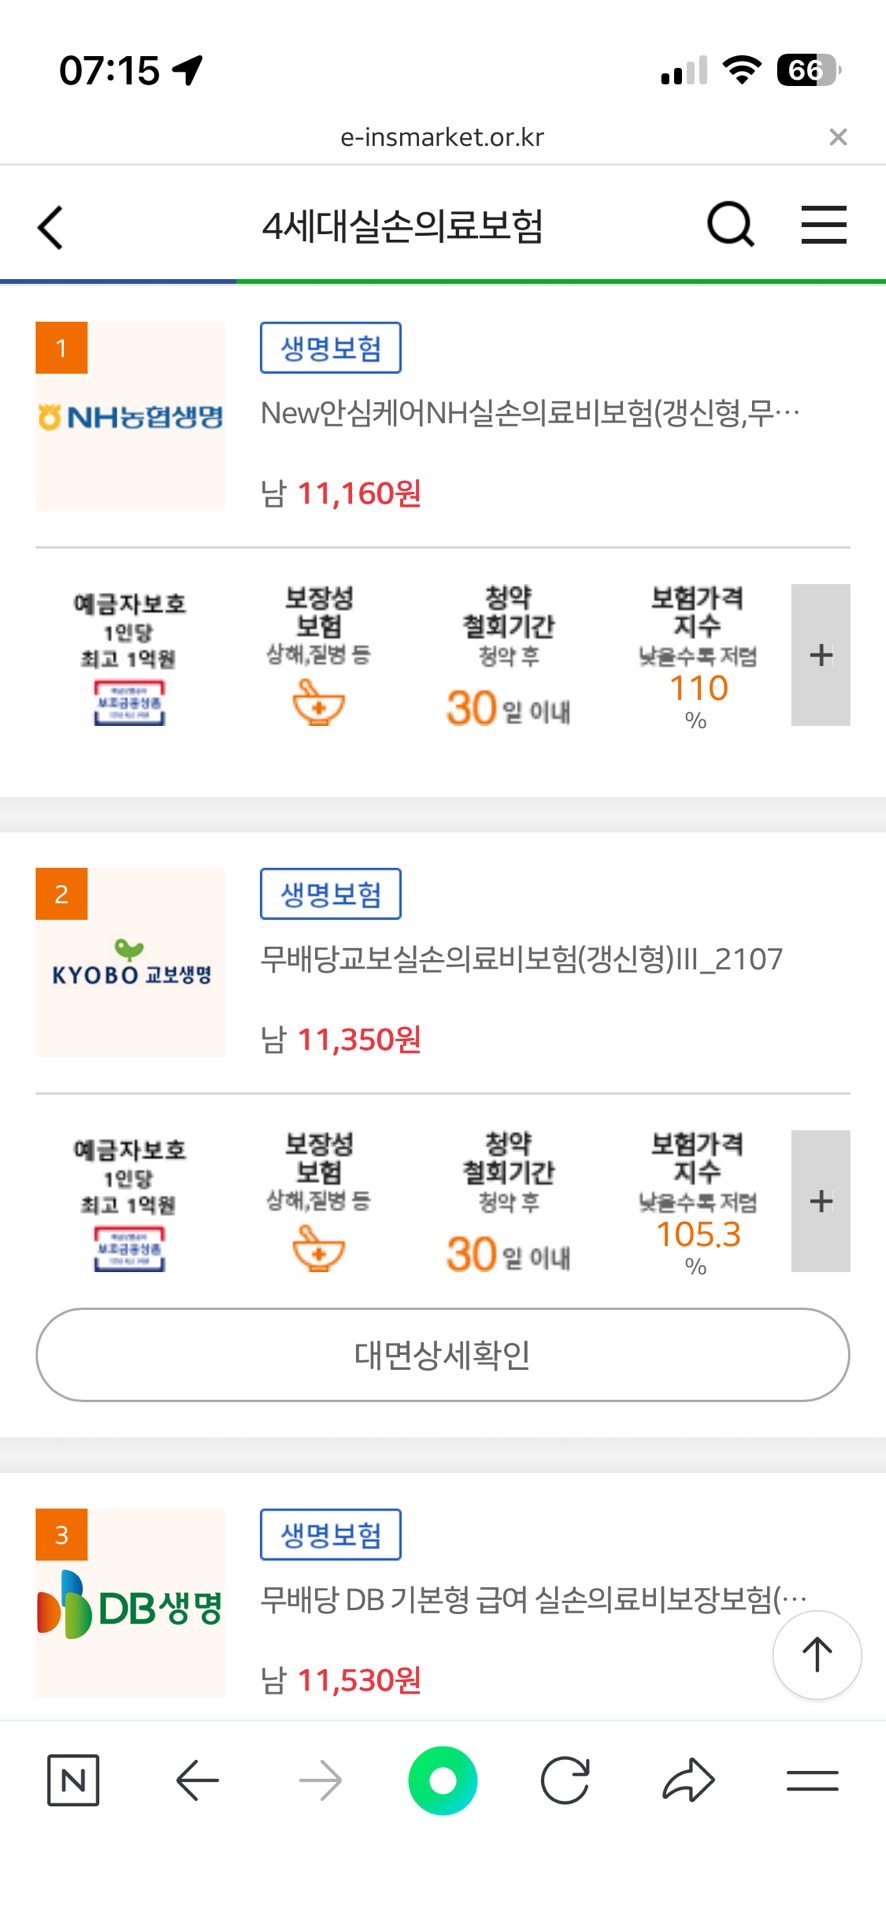Open Naver home with the N icon
Viewport: 886px width, 1920px height.
click(73, 1780)
